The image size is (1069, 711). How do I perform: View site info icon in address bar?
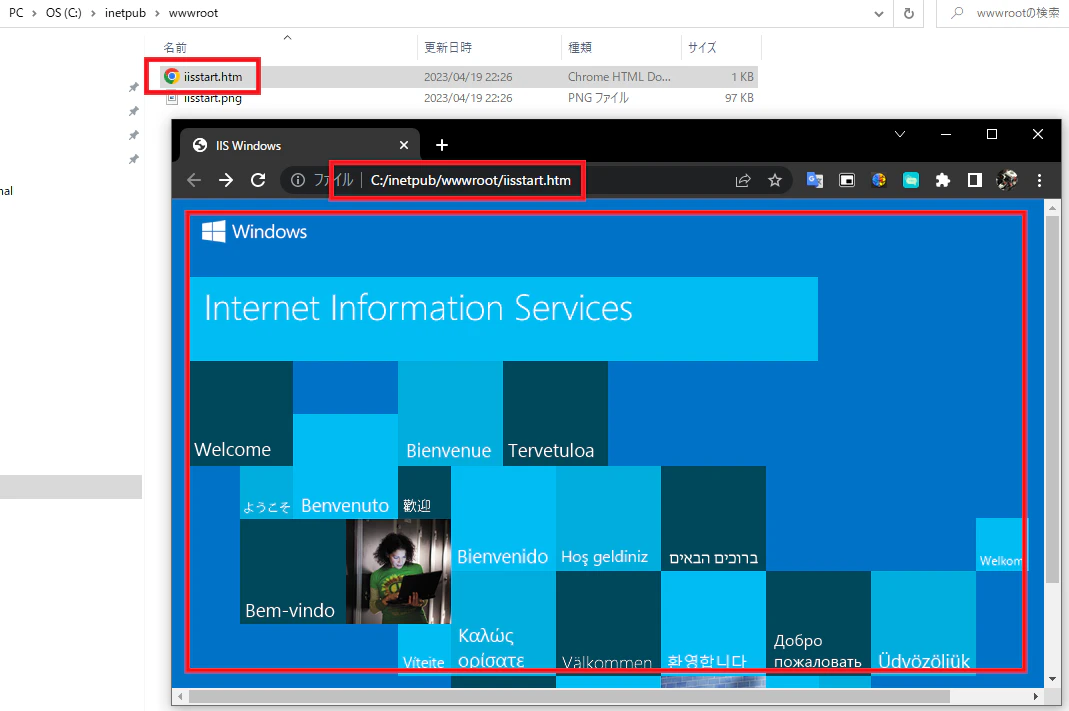298,180
